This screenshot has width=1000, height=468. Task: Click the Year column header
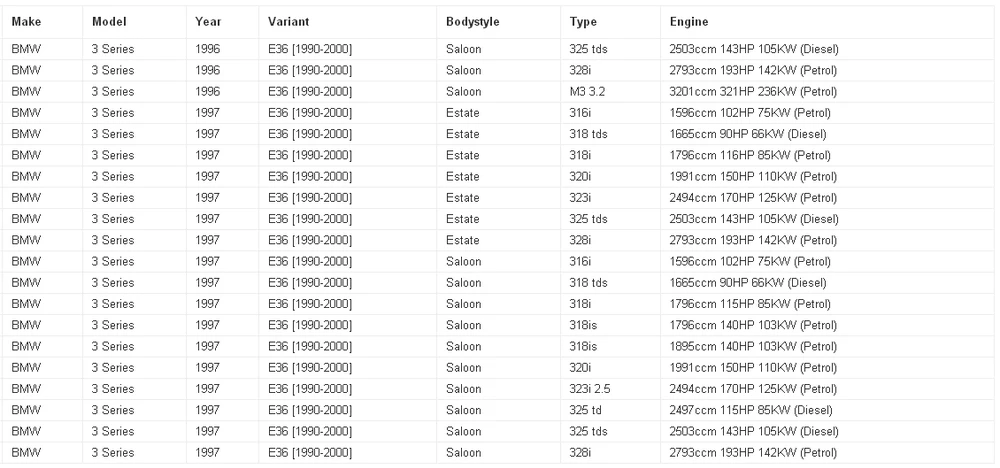[x=208, y=22]
